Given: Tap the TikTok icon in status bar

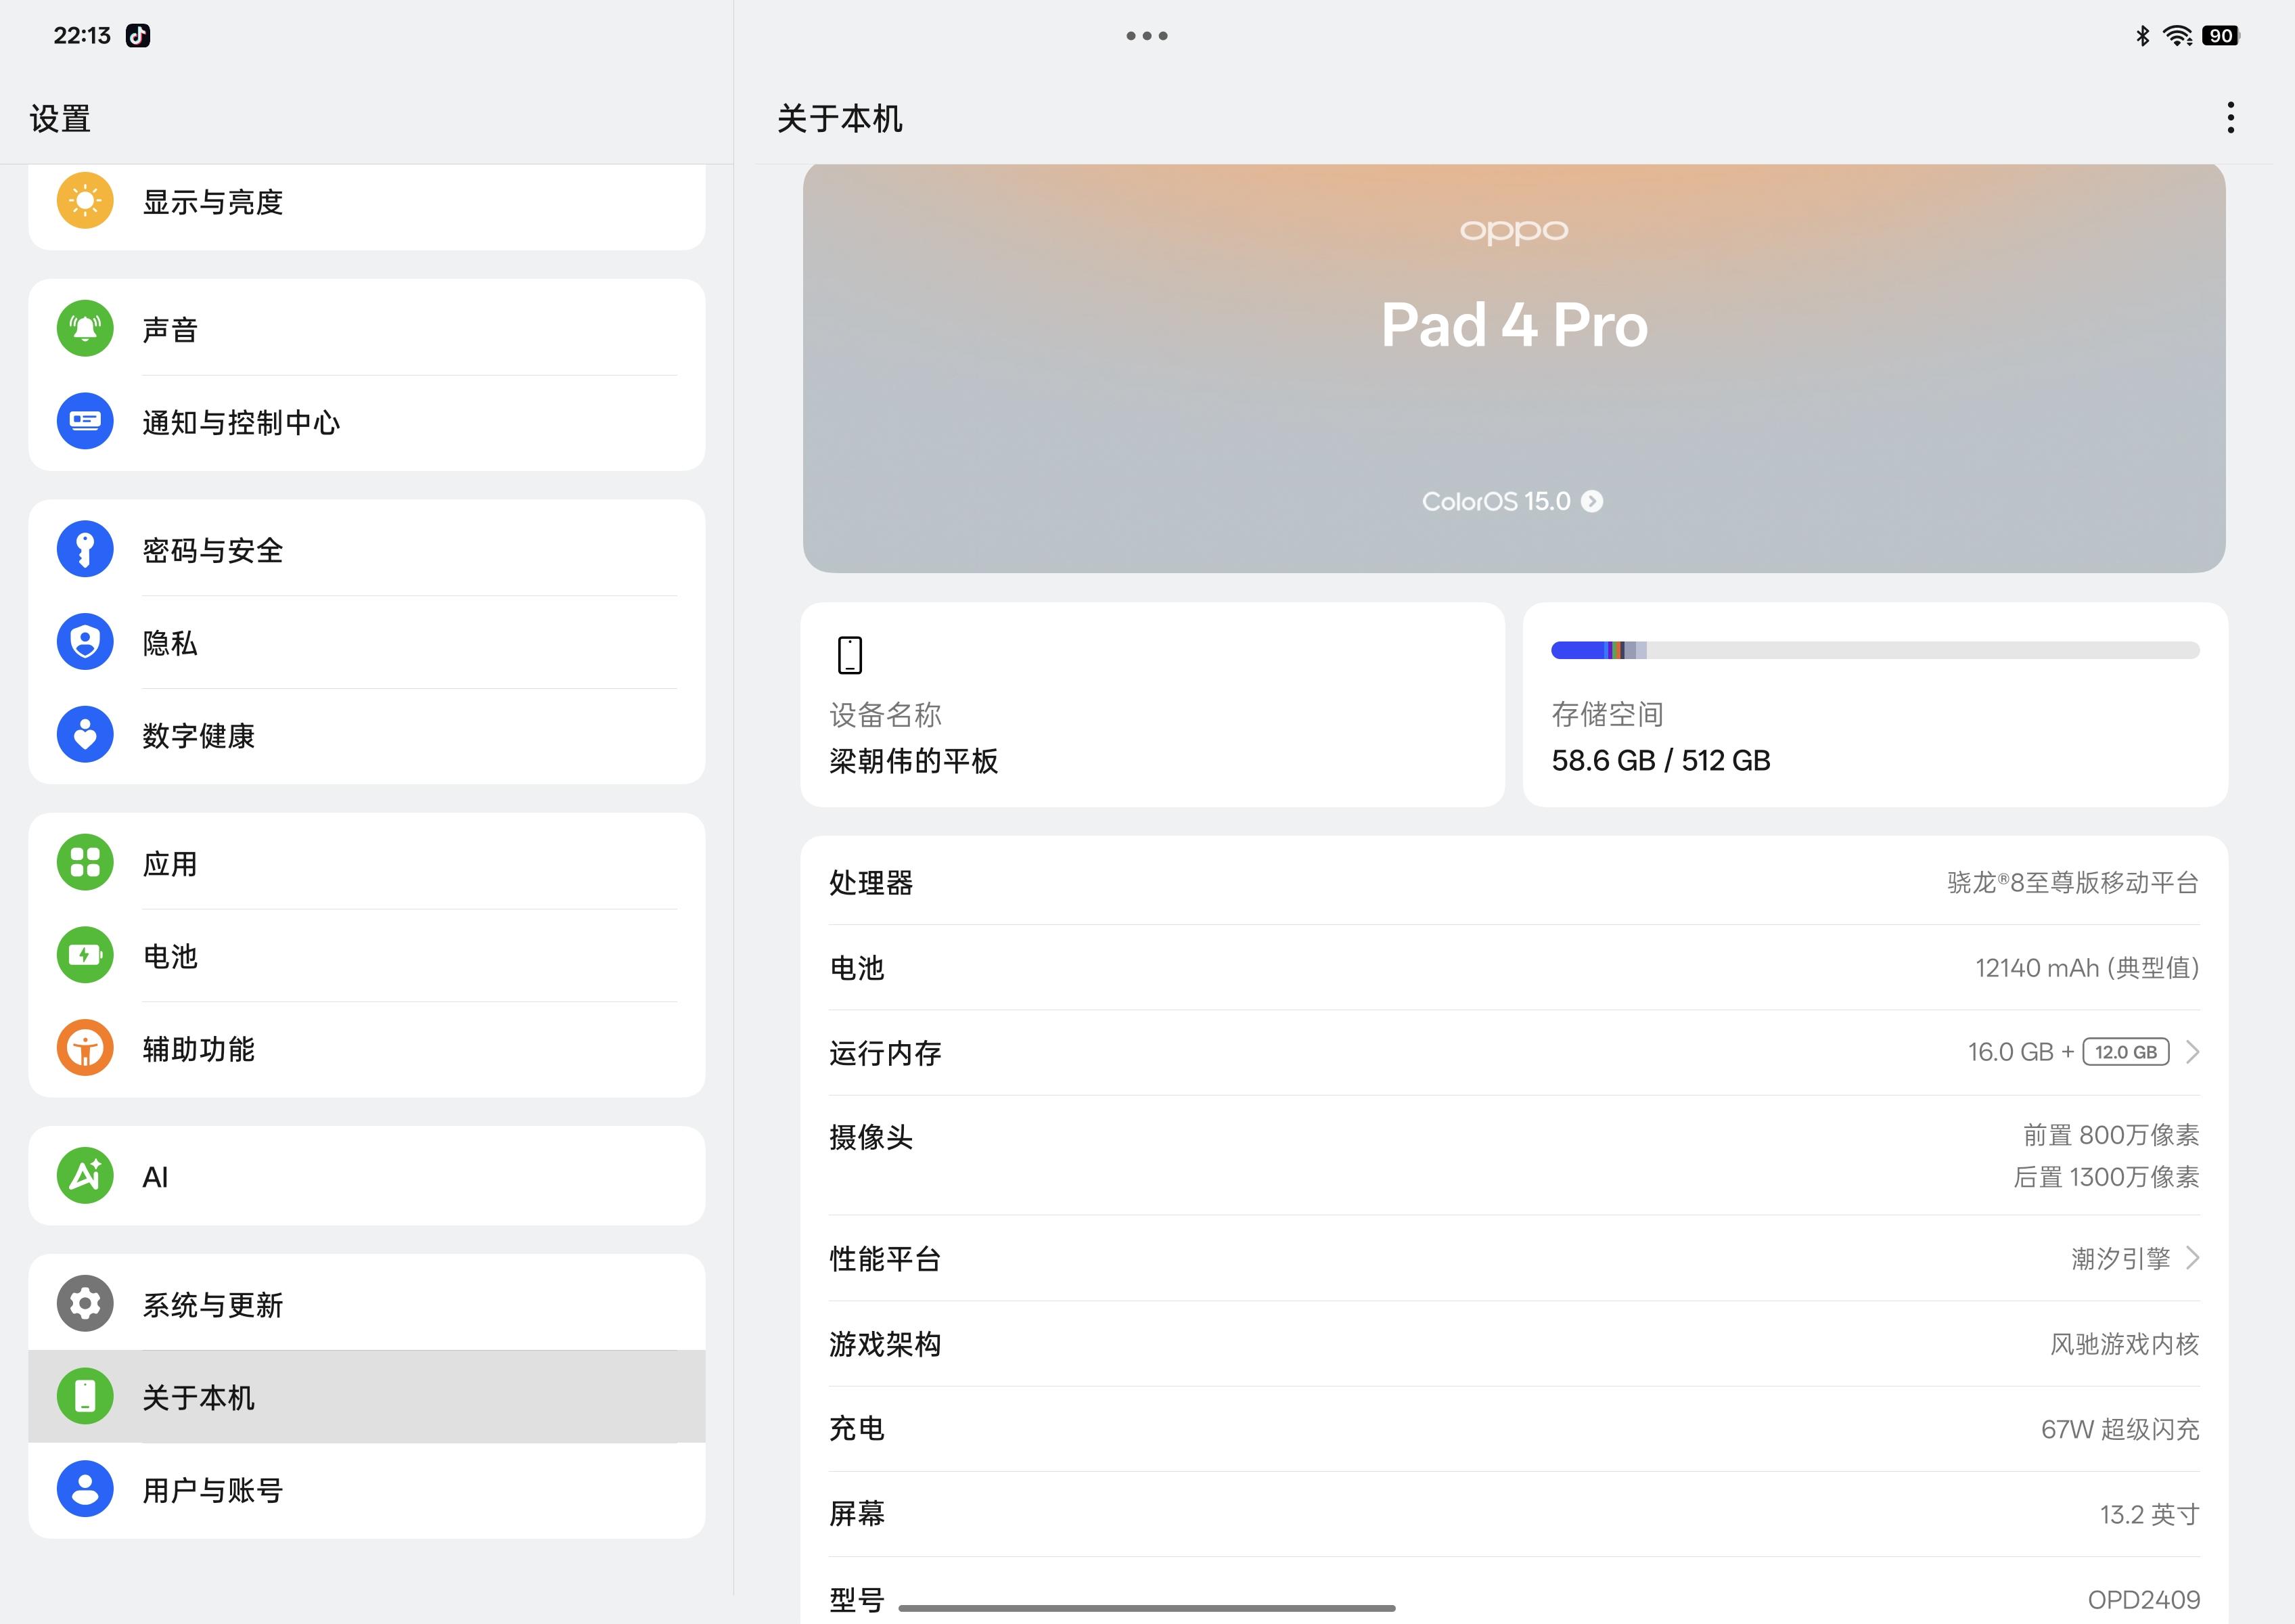Looking at the screenshot, I should (138, 36).
